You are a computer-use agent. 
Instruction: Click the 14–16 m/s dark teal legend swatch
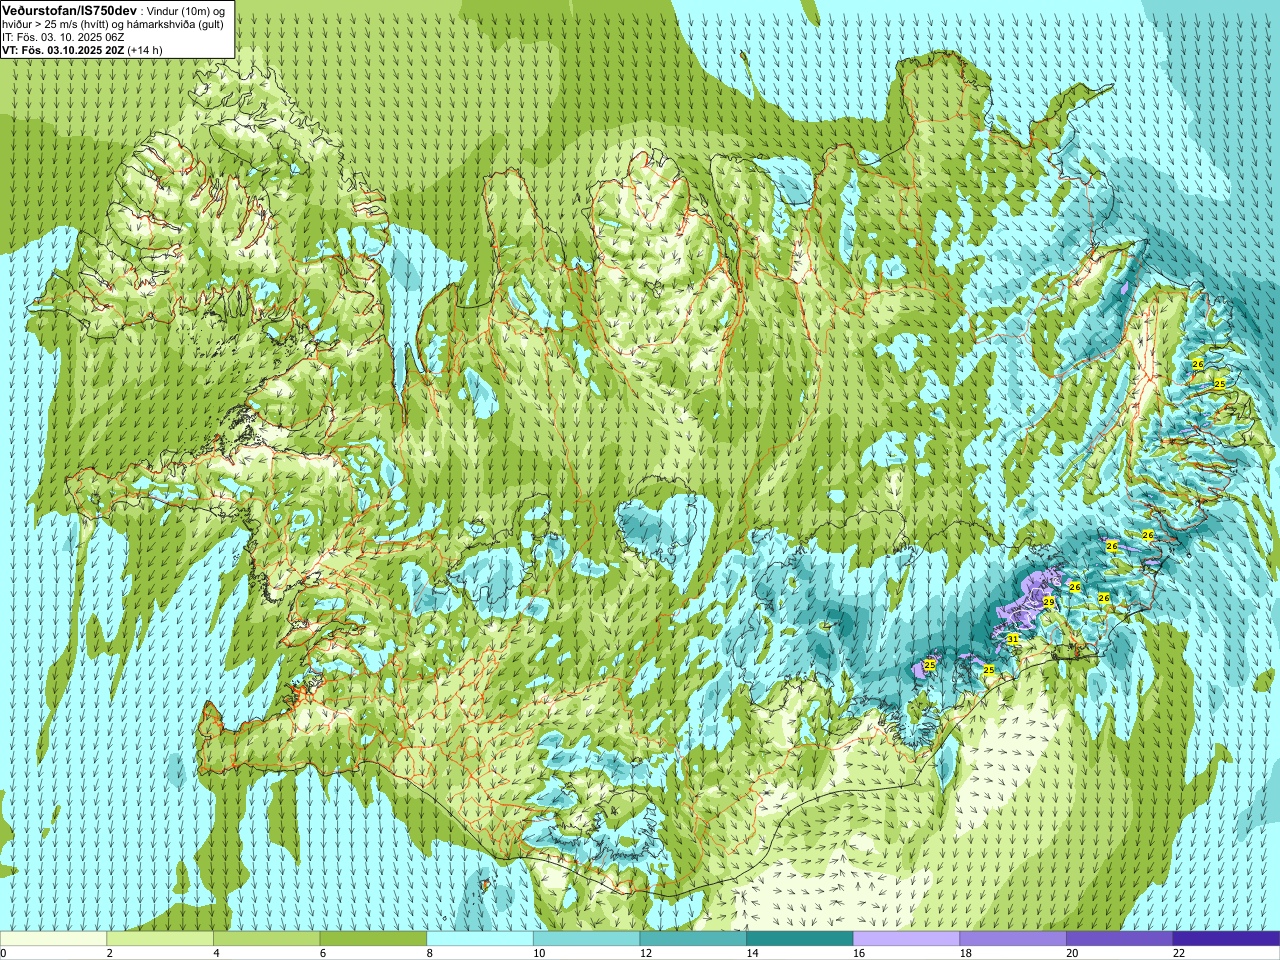click(x=799, y=938)
